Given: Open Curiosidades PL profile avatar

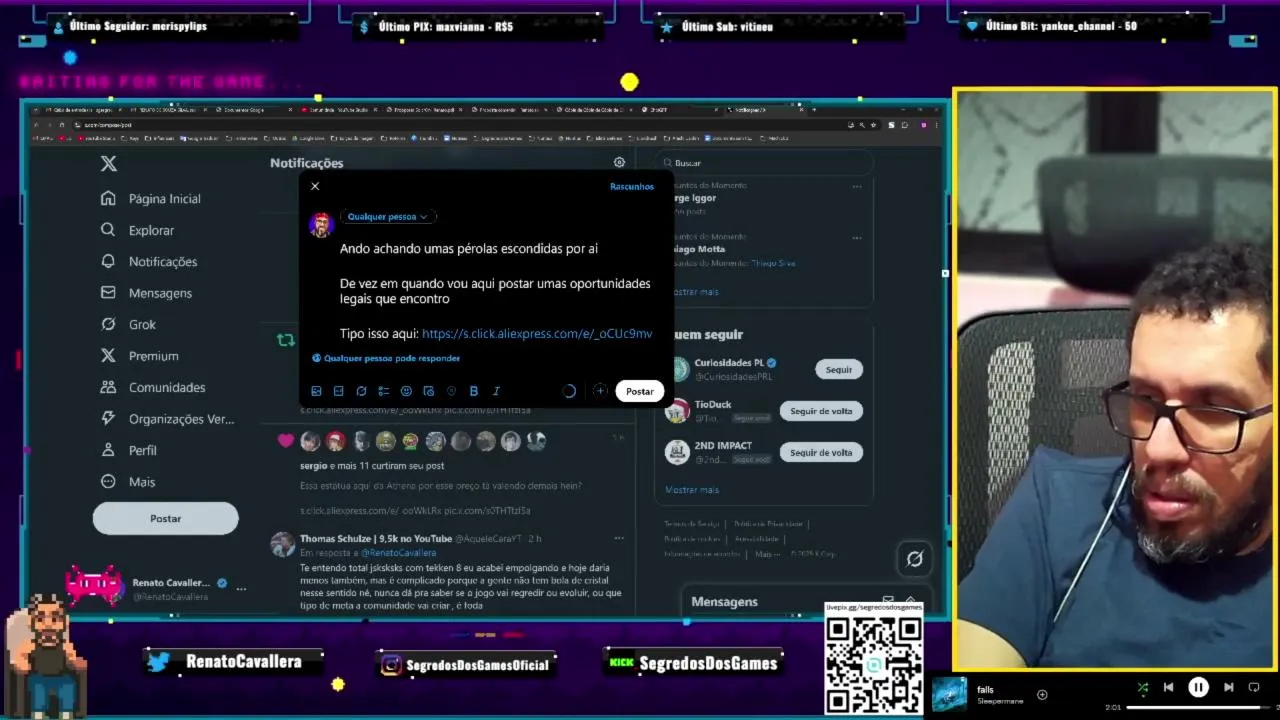Looking at the screenshot, I should [677, 369].
